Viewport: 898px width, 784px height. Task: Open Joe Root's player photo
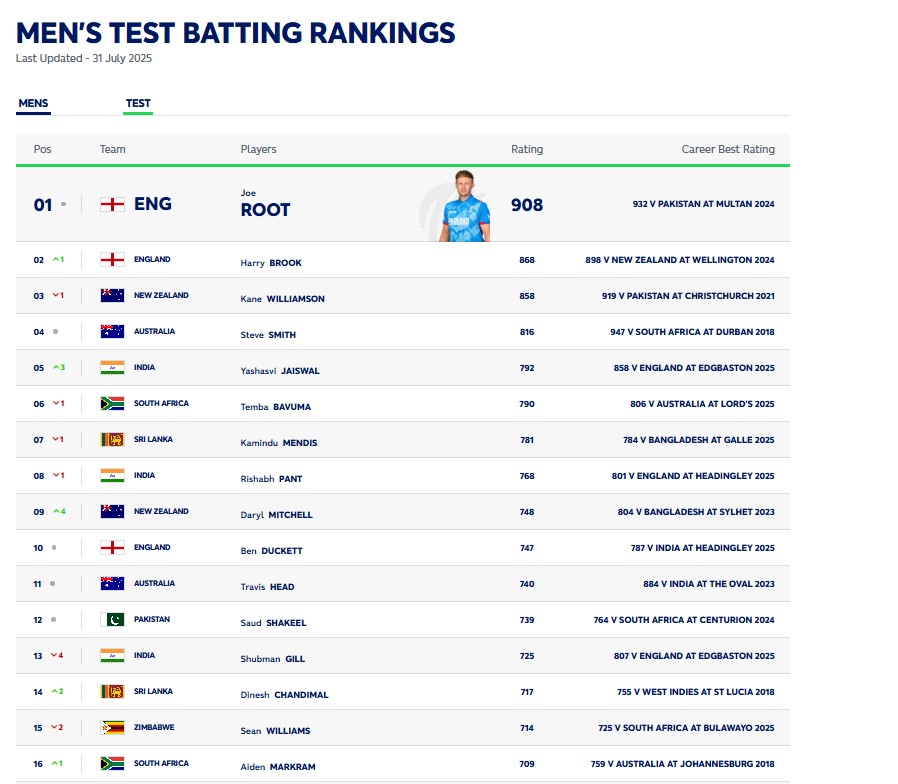point(464,206)
